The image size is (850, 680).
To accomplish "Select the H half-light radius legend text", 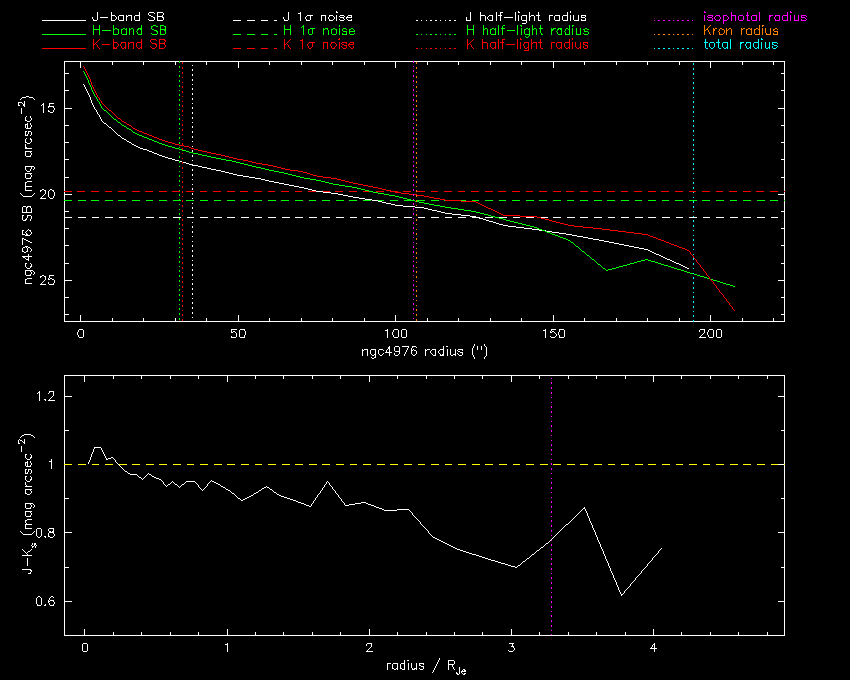I will [526, 31].
